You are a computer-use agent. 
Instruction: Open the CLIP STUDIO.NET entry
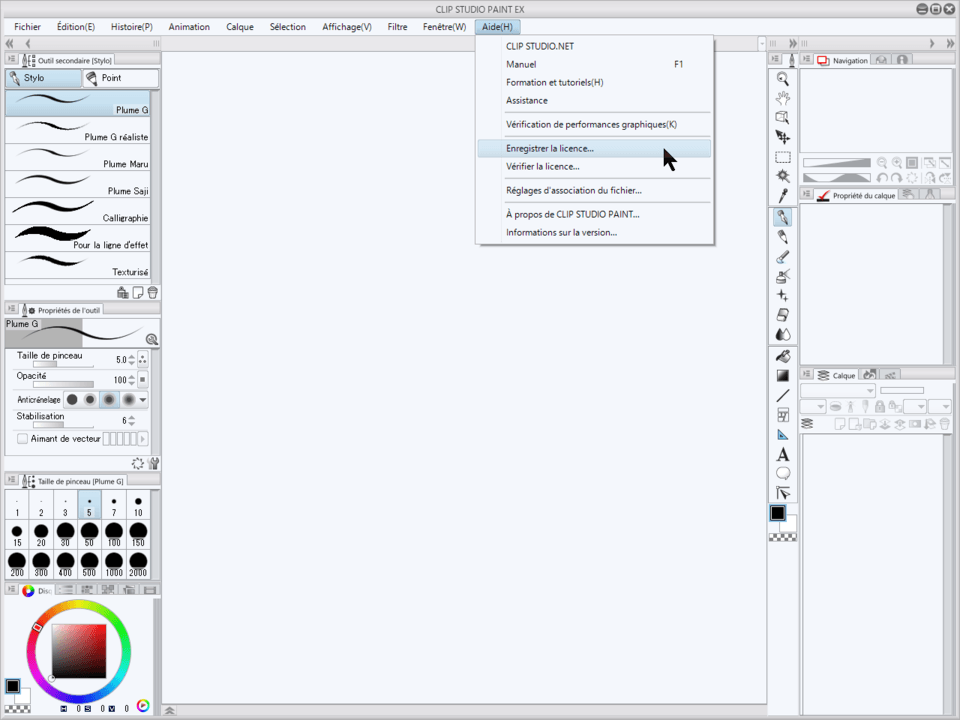click(x=594, y=46)
